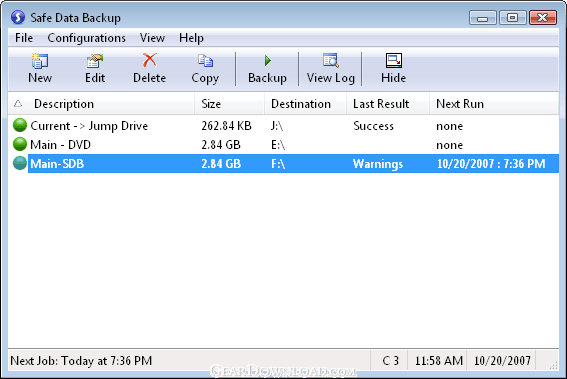Click the sort arrow status column header

pos(18,104)
